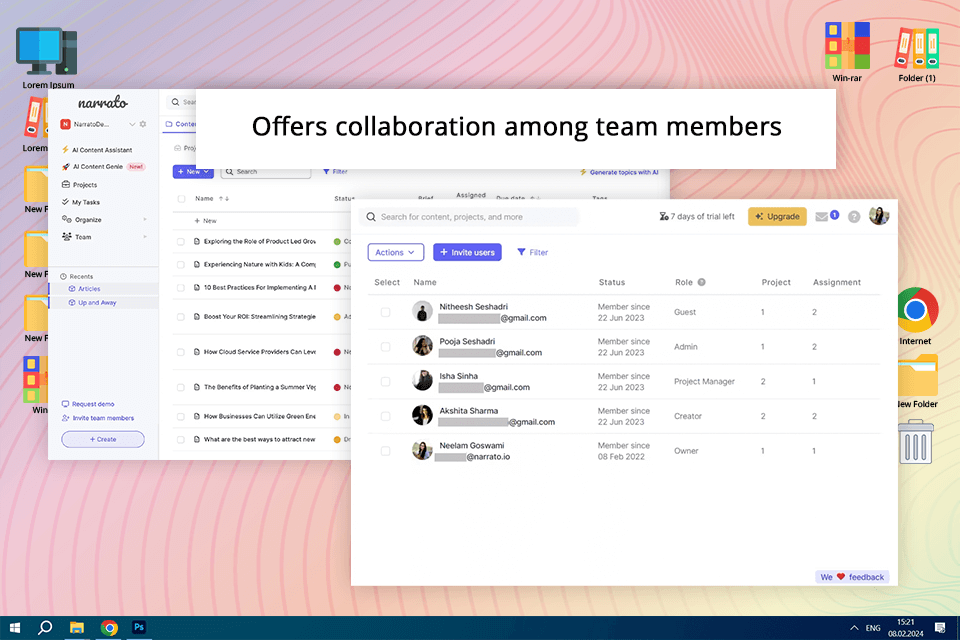Open workspace settings gear in Narrato sidebar
The image size is (960, 640).
pos(143,124)
